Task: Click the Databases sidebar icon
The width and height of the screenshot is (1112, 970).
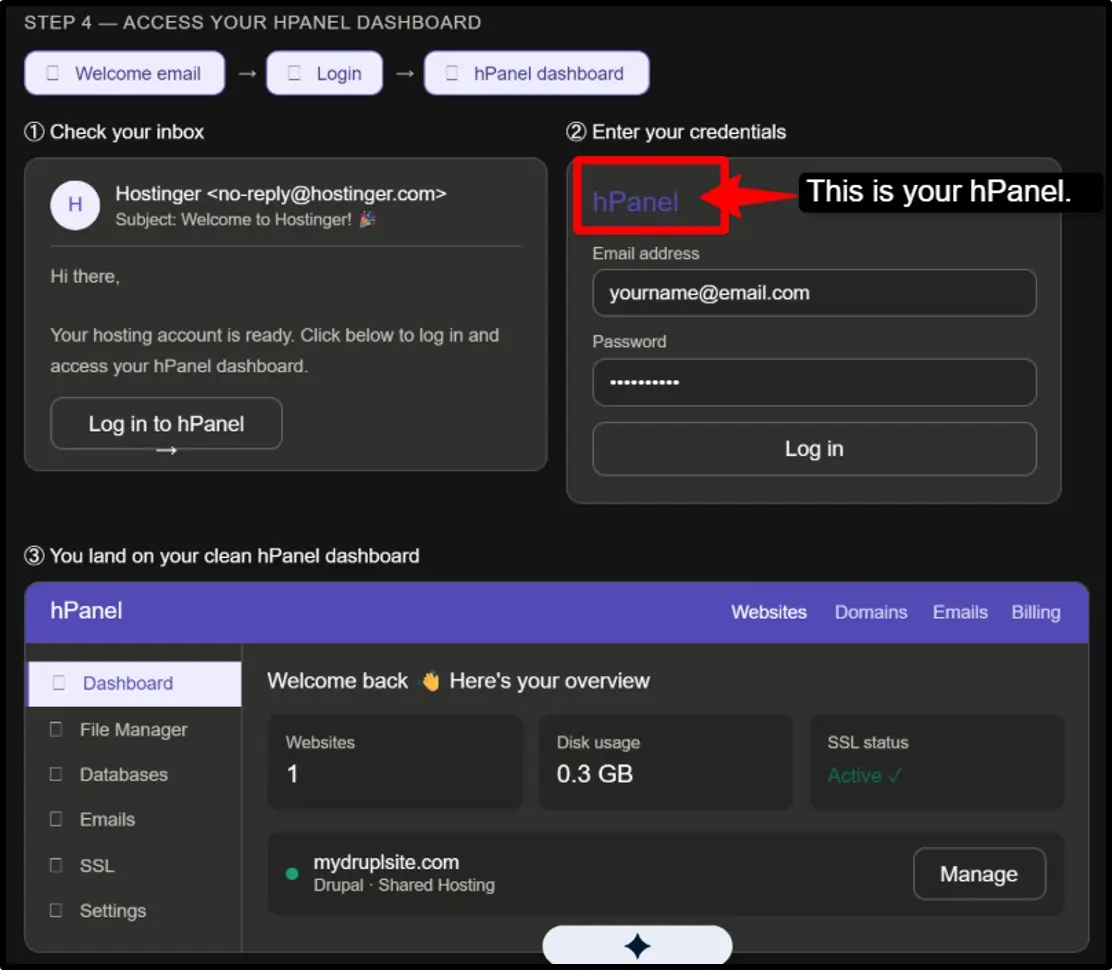Action: [56, 774]
